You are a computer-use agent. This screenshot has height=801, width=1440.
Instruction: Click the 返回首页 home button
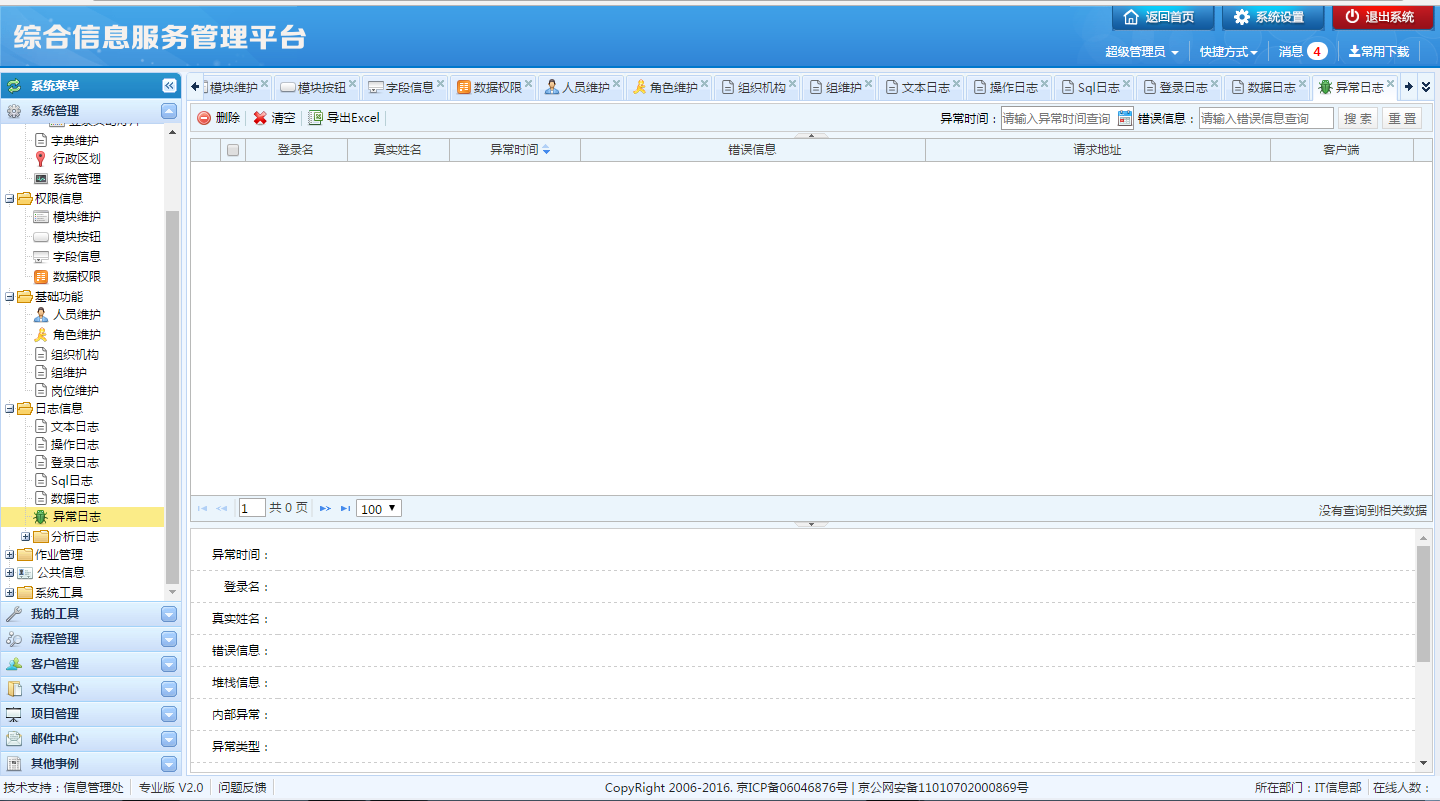tap(1162, 17)
